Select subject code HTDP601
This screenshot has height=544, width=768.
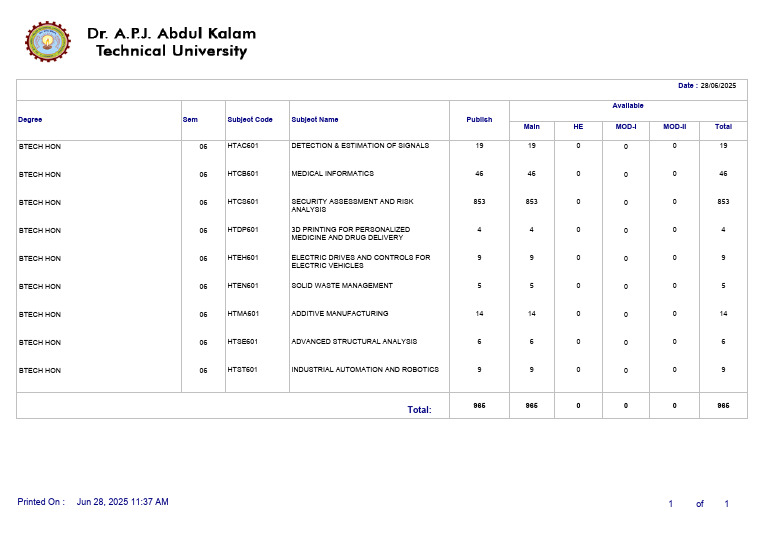click(242, 229)
